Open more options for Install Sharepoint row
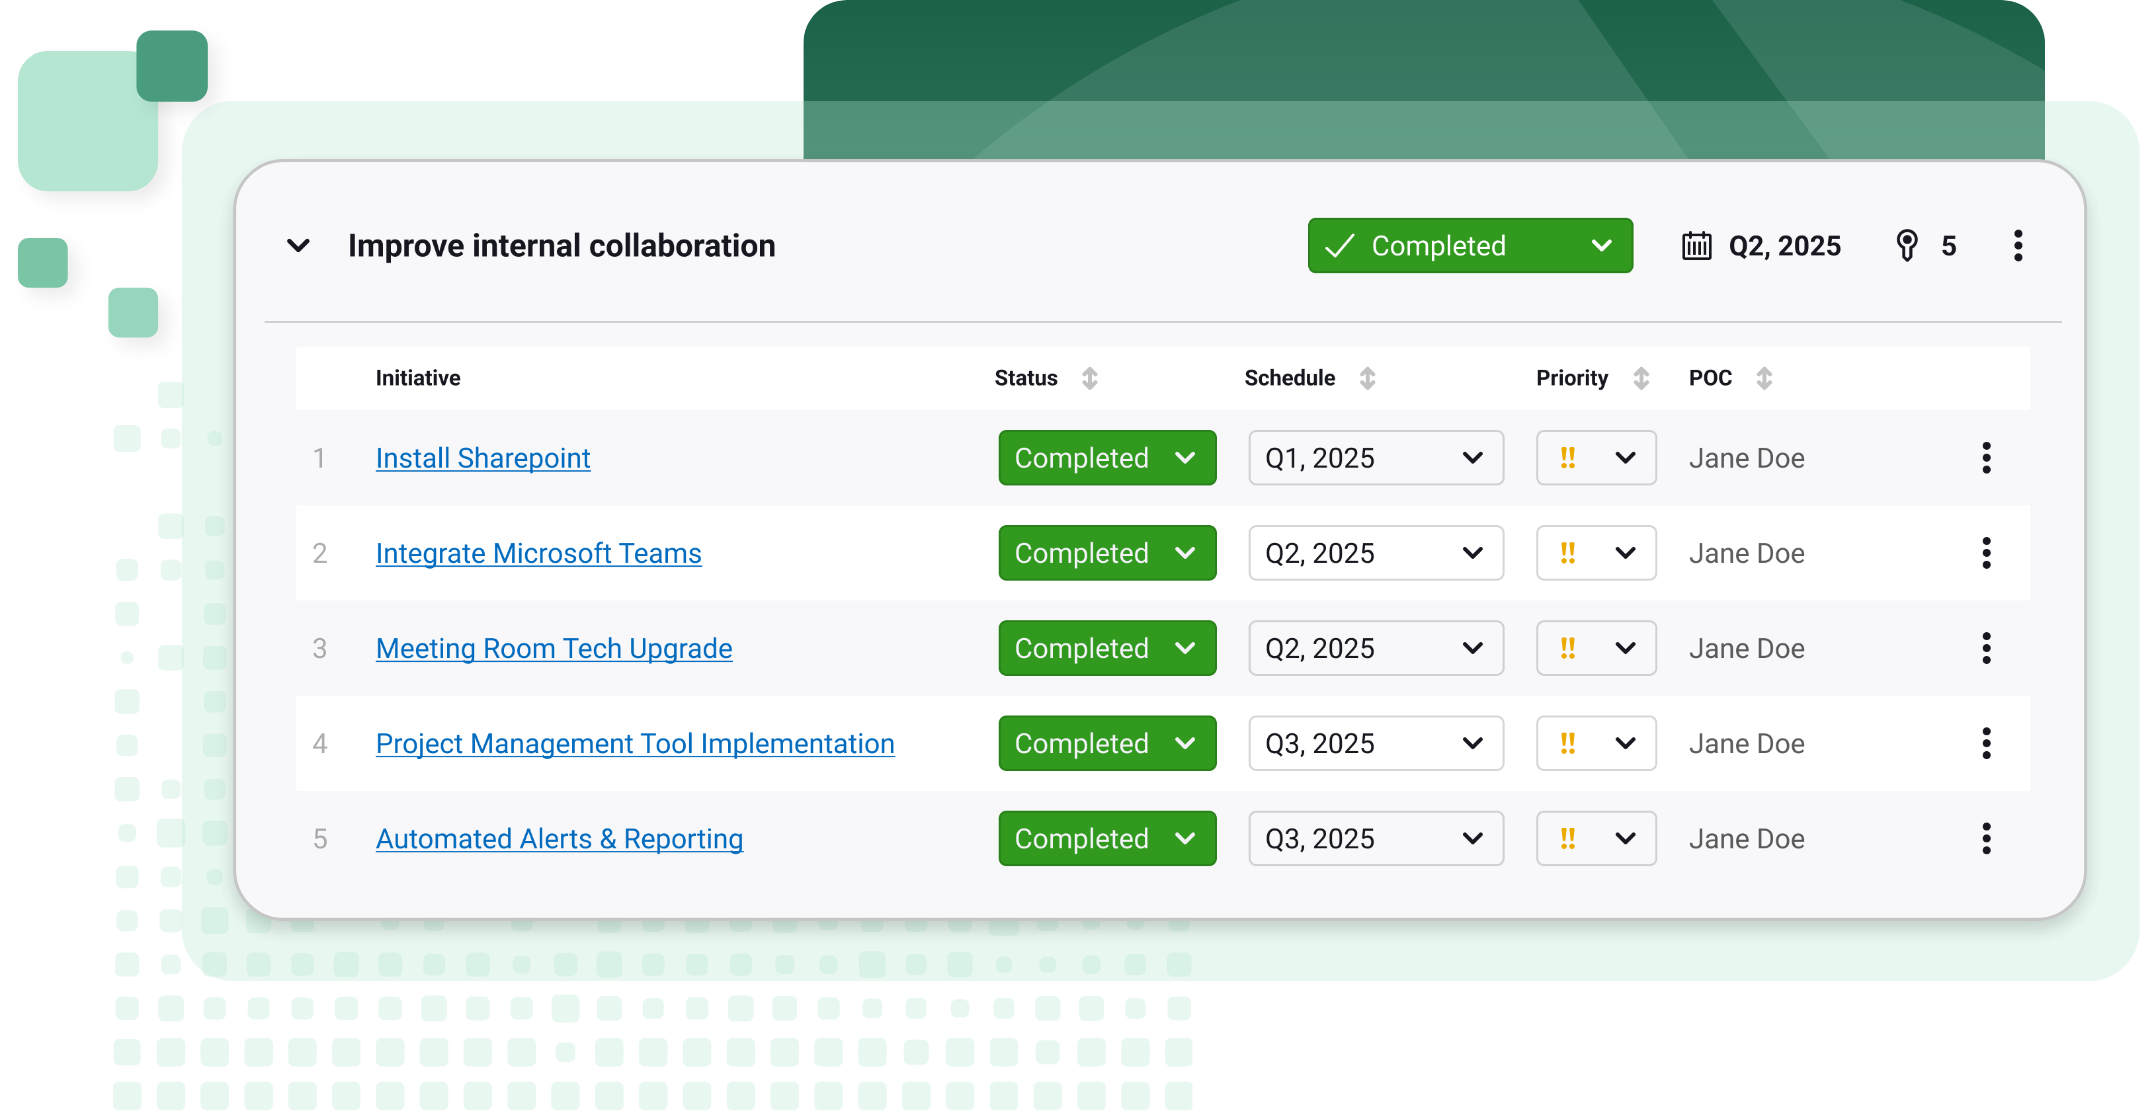The width and height of the screenshot is (2140, 1111). (1986, 458)
